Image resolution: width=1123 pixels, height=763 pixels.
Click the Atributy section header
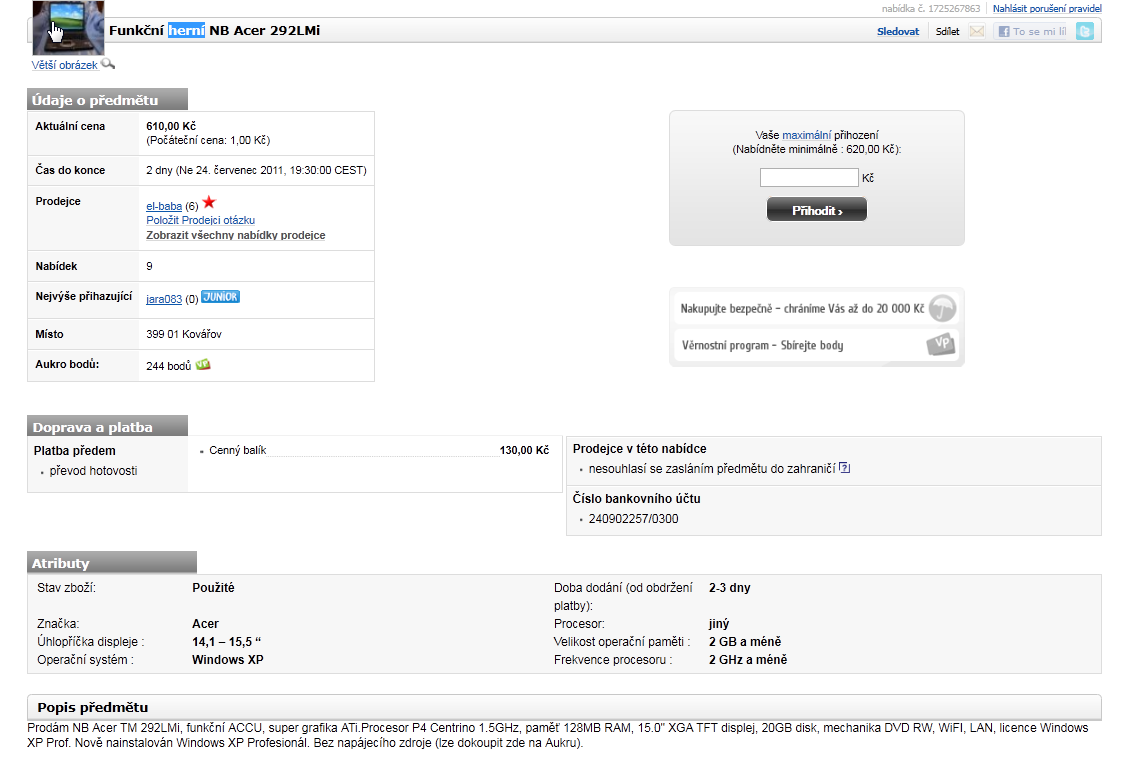pyautogui.click(x=112, y=562)
